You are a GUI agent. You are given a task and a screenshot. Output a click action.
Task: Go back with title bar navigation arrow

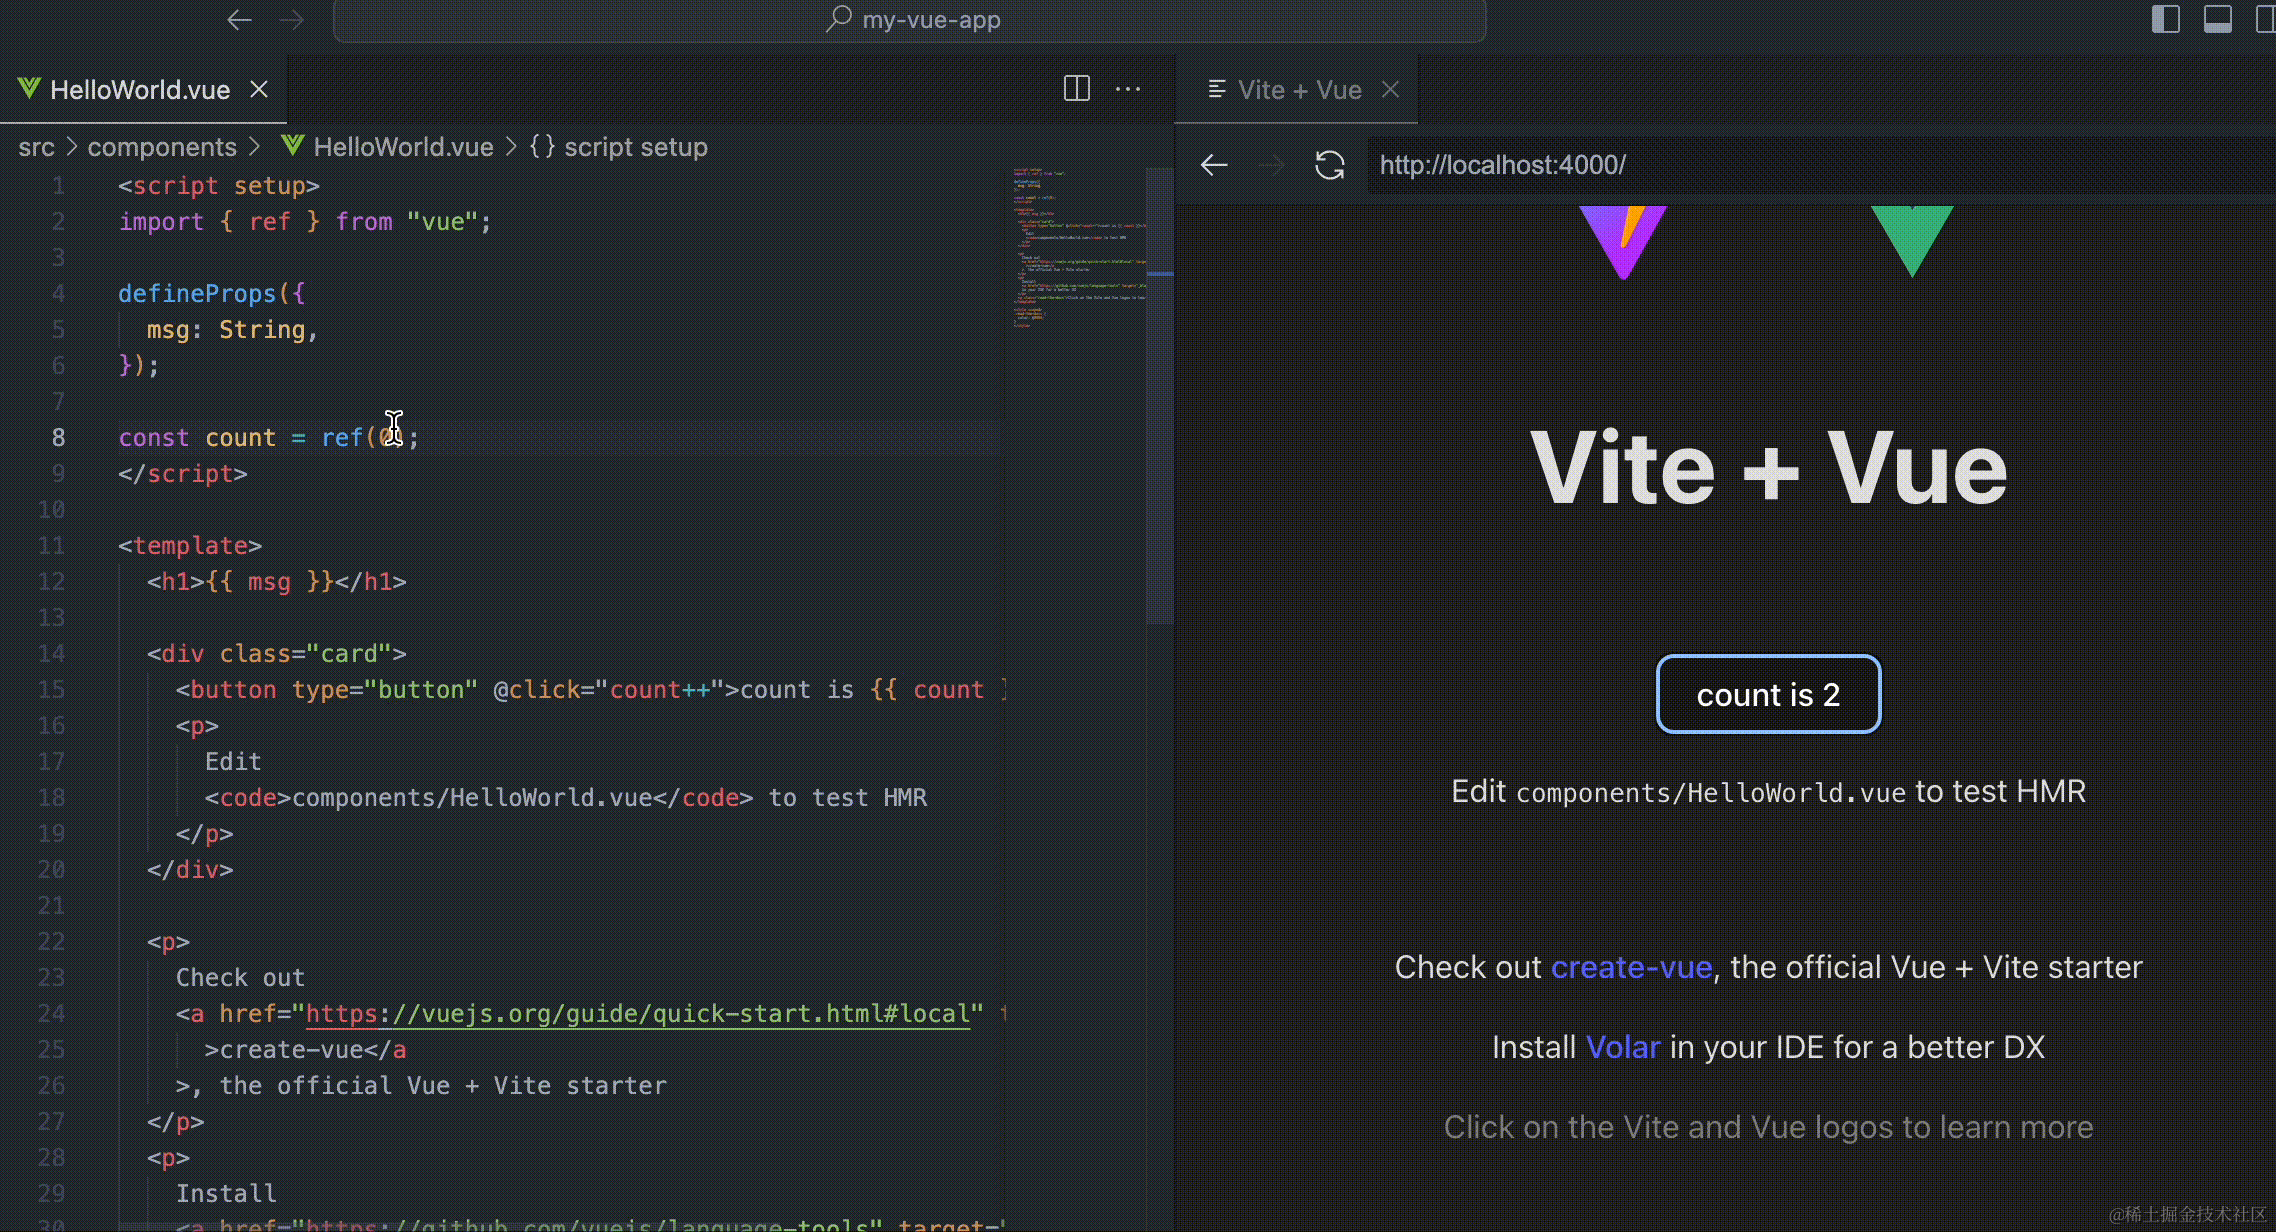click(x=239, y=20)
